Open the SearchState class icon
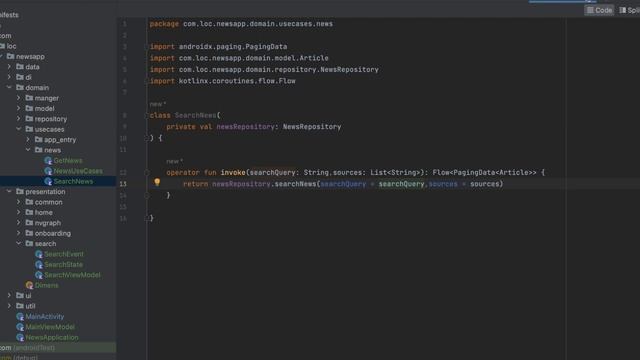Screen dimensions: 640x360 (x=39, y=264)
